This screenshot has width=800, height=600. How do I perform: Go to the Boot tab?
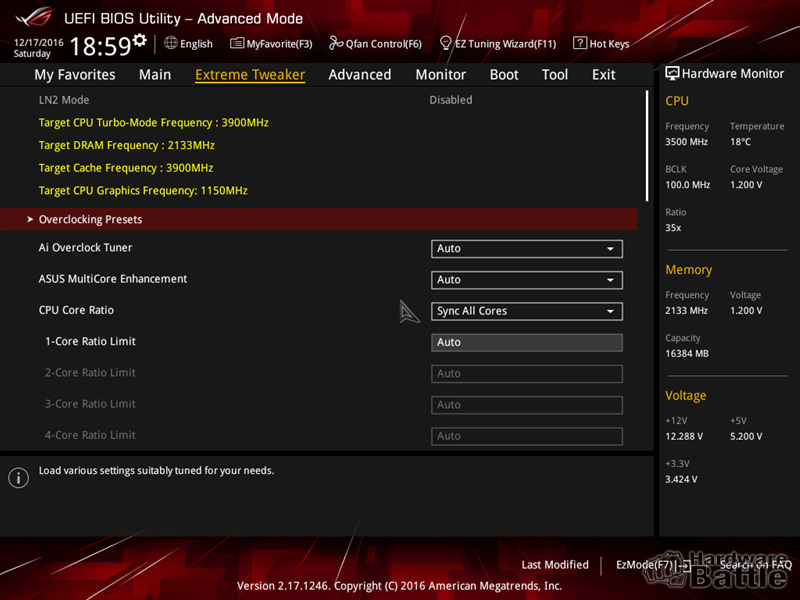(504, 74)
